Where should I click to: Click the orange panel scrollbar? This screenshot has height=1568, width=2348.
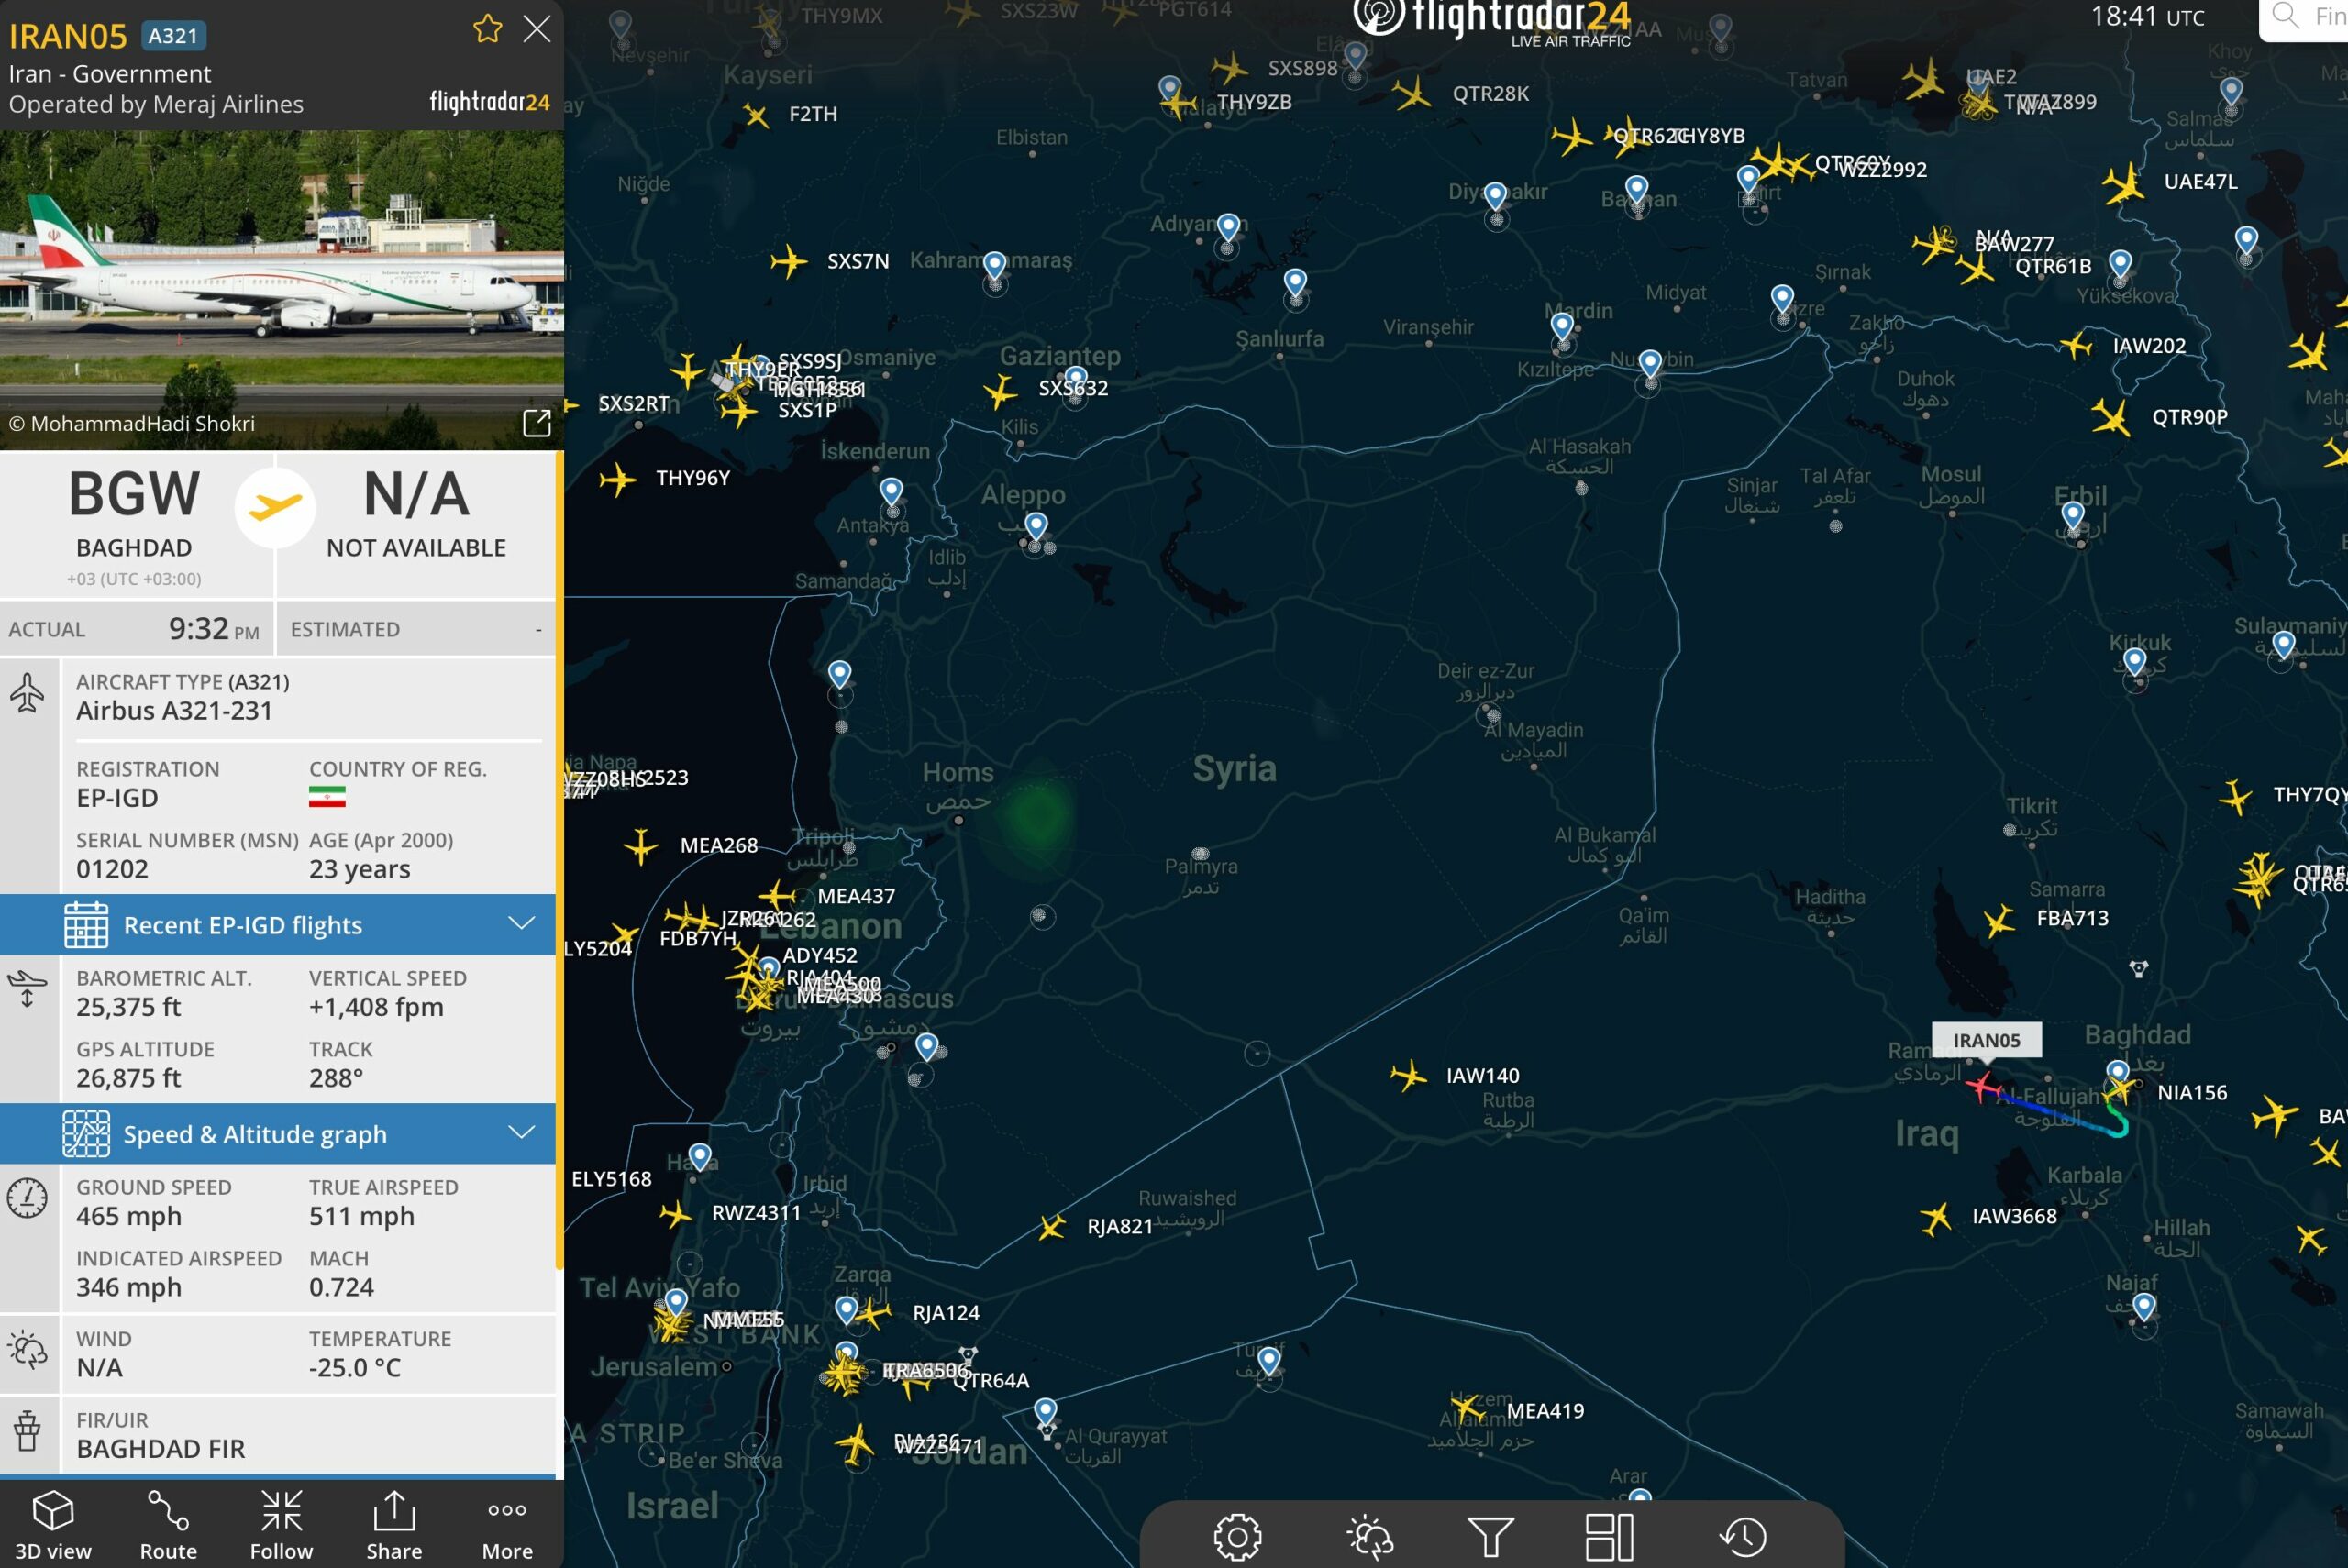tap(559, 860)
